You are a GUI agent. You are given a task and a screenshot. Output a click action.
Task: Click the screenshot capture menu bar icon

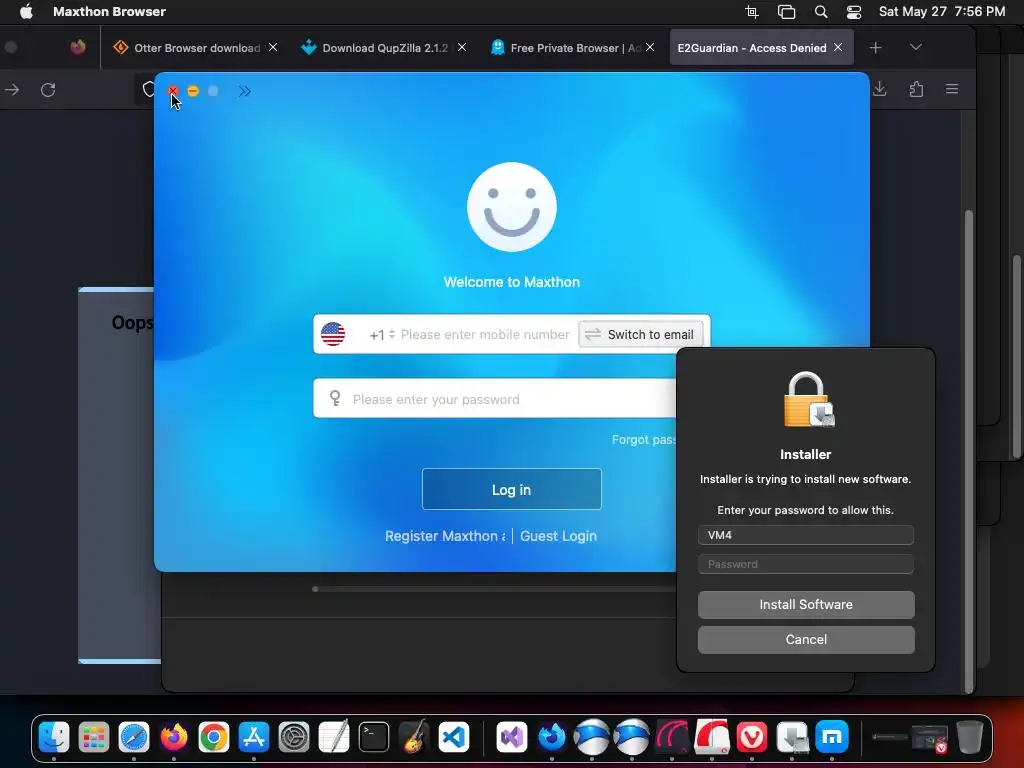(752, 12)
